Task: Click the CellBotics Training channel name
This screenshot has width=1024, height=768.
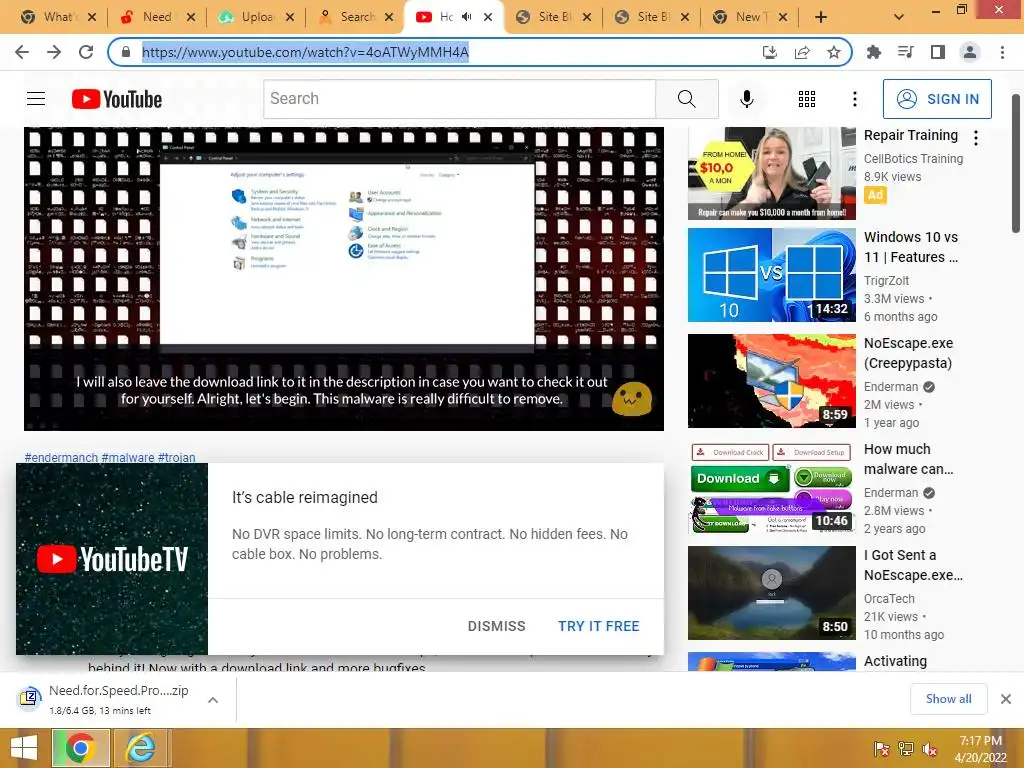Action: [x=913, y=158]
